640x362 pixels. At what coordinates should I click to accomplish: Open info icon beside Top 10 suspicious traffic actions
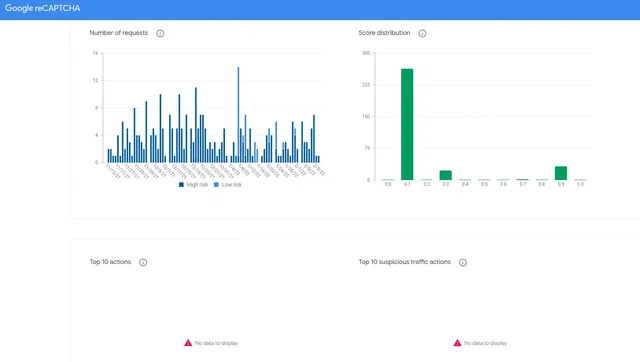pos(462,262)
